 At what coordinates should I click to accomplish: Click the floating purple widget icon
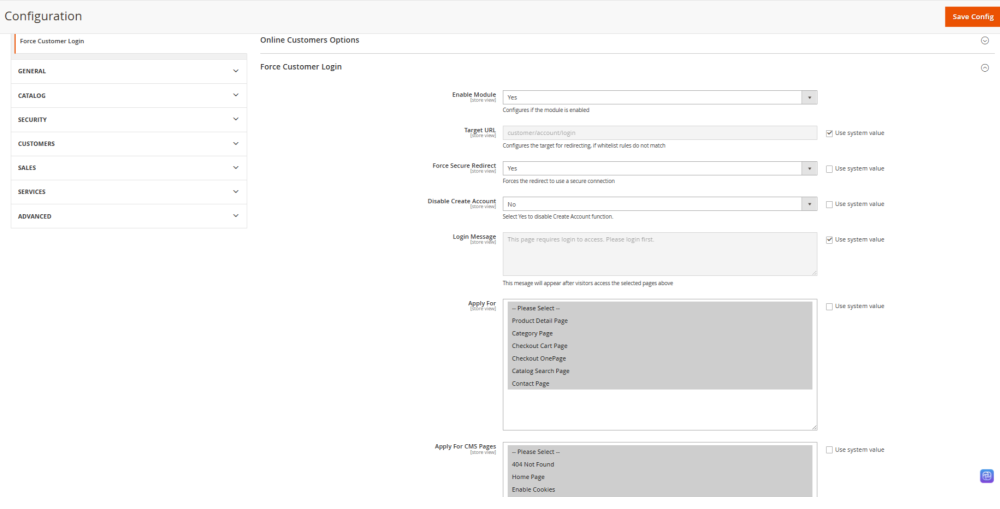coord(987,476)
